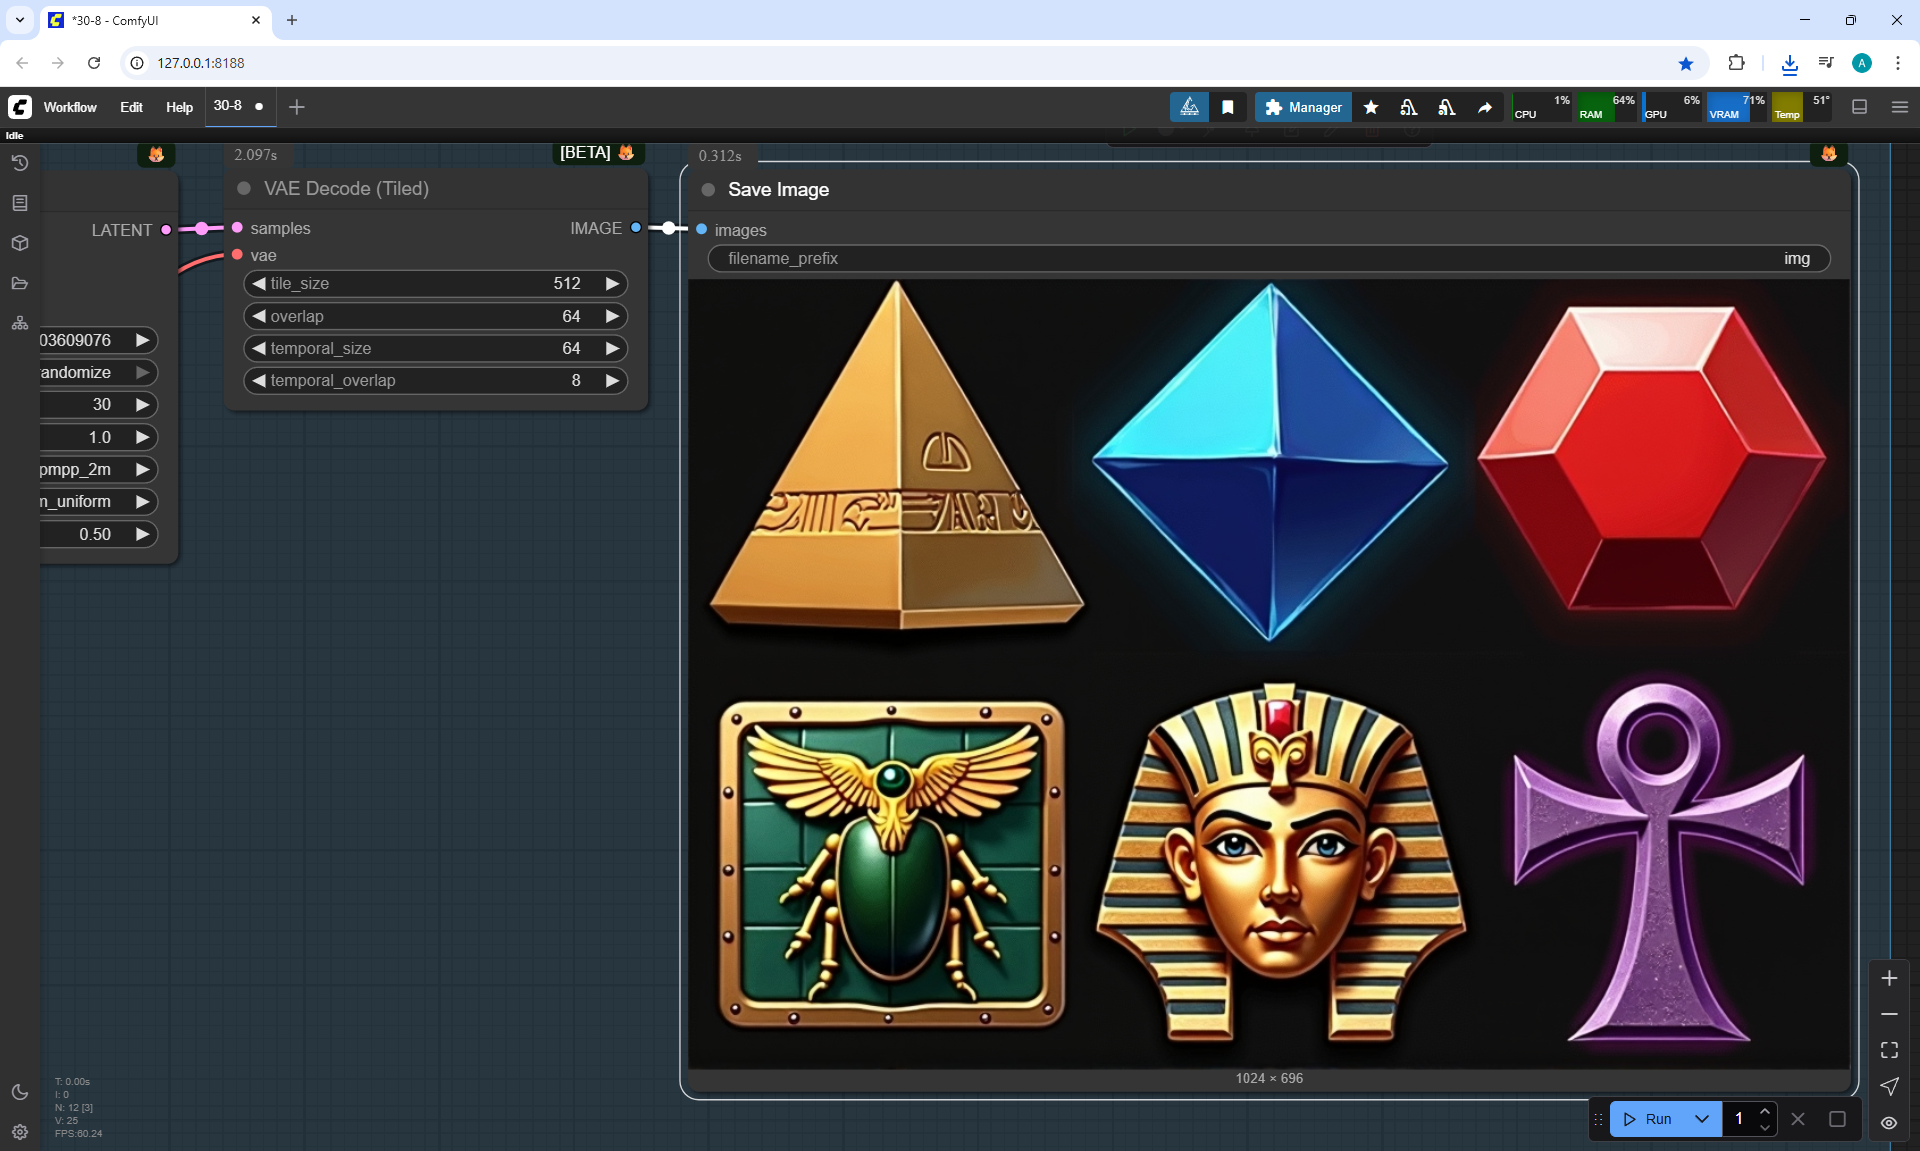This screenshot has height=1151, width=1920.
Task: Click the star favorites icon
Action: coord(1371,107)
